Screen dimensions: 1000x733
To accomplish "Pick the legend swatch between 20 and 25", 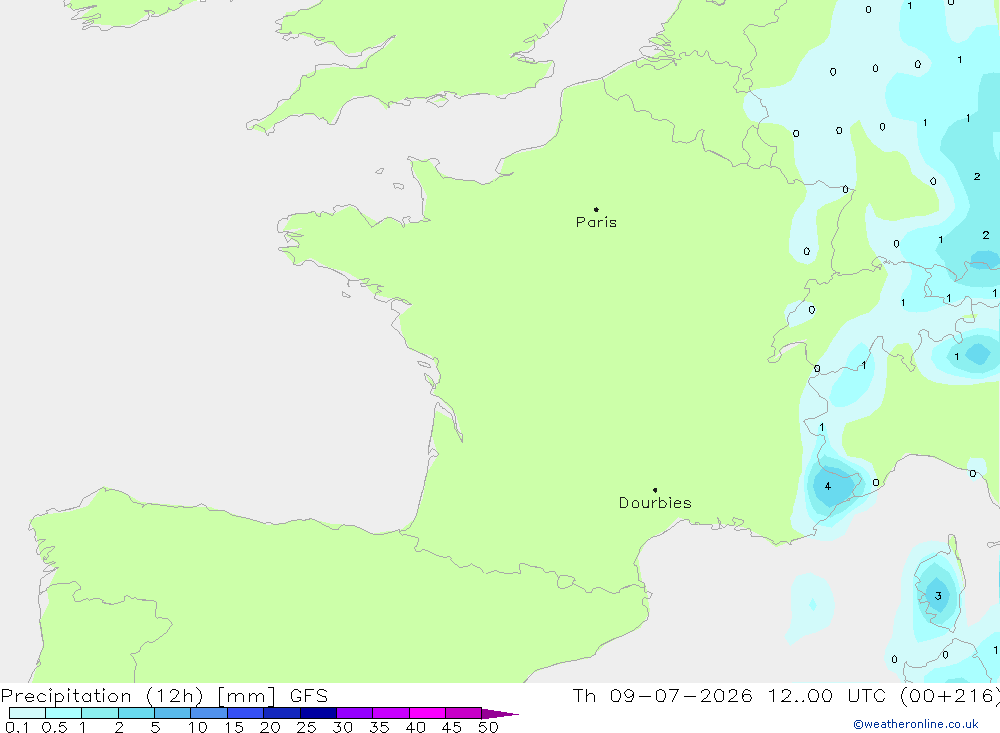I will point(282,713).
